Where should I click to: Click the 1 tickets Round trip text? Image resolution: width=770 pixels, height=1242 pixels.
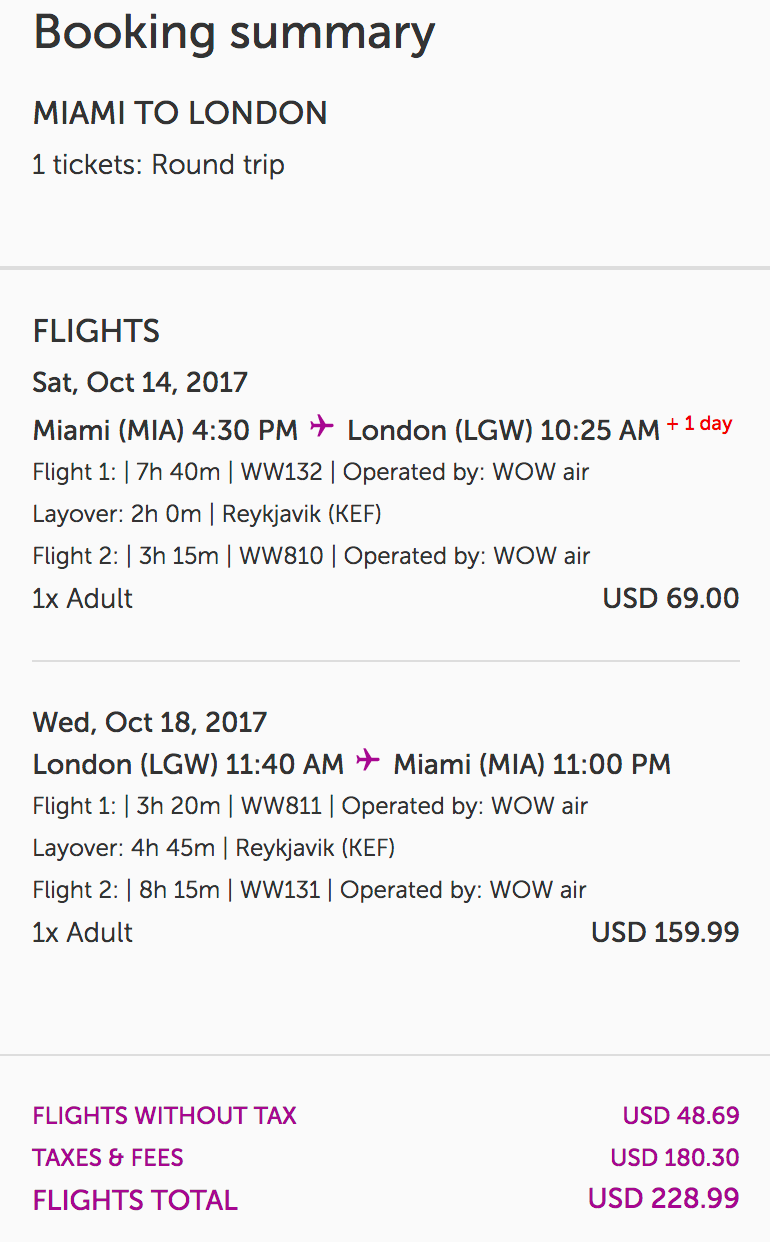[x=158, y=164]
